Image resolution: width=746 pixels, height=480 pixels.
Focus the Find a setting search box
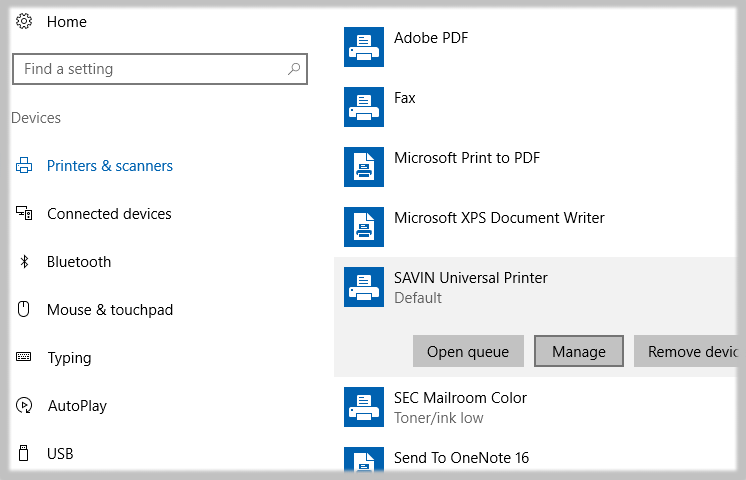click(150, 69)
